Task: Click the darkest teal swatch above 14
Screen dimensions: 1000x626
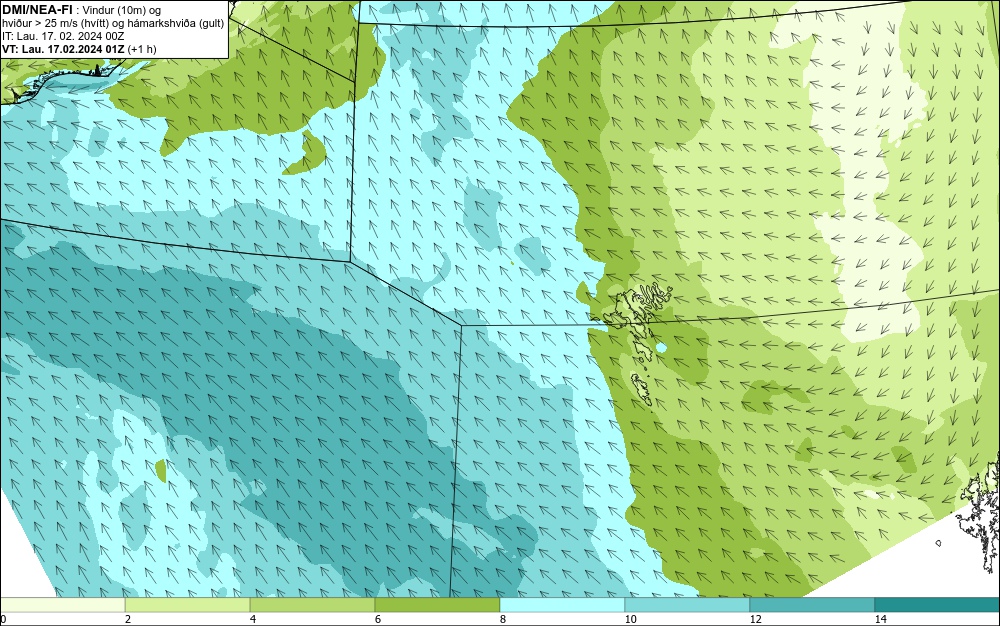Action: point(938,604)
